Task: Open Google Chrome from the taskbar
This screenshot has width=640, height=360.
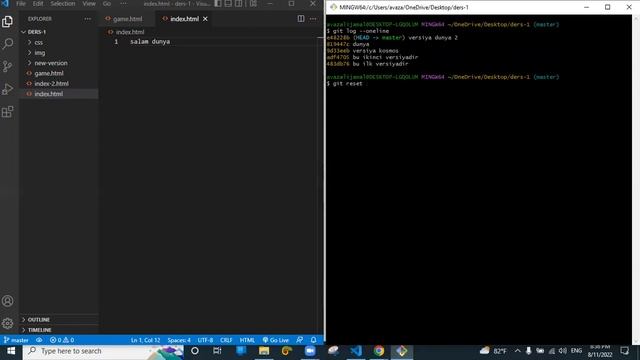Action: click(379, 351)
